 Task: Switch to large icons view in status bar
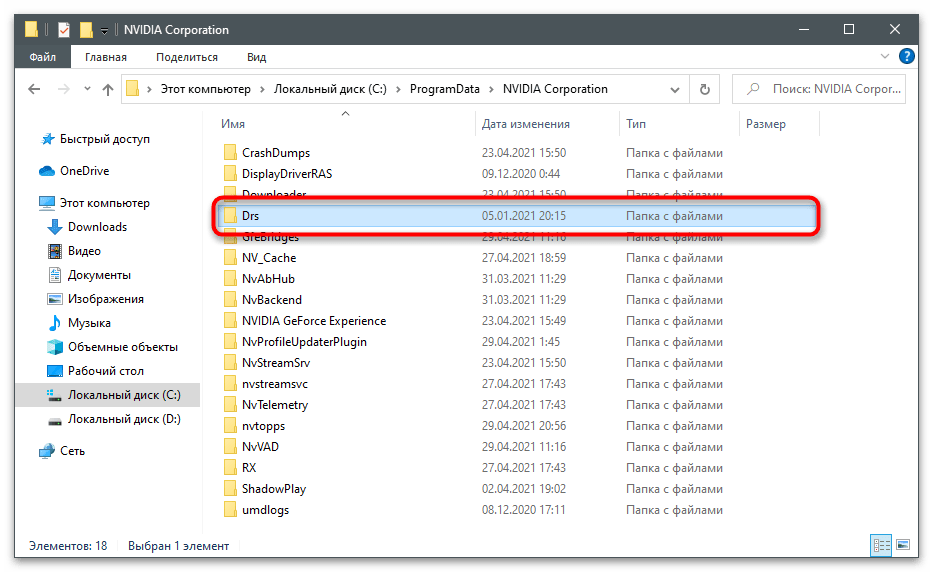point(902,545)
